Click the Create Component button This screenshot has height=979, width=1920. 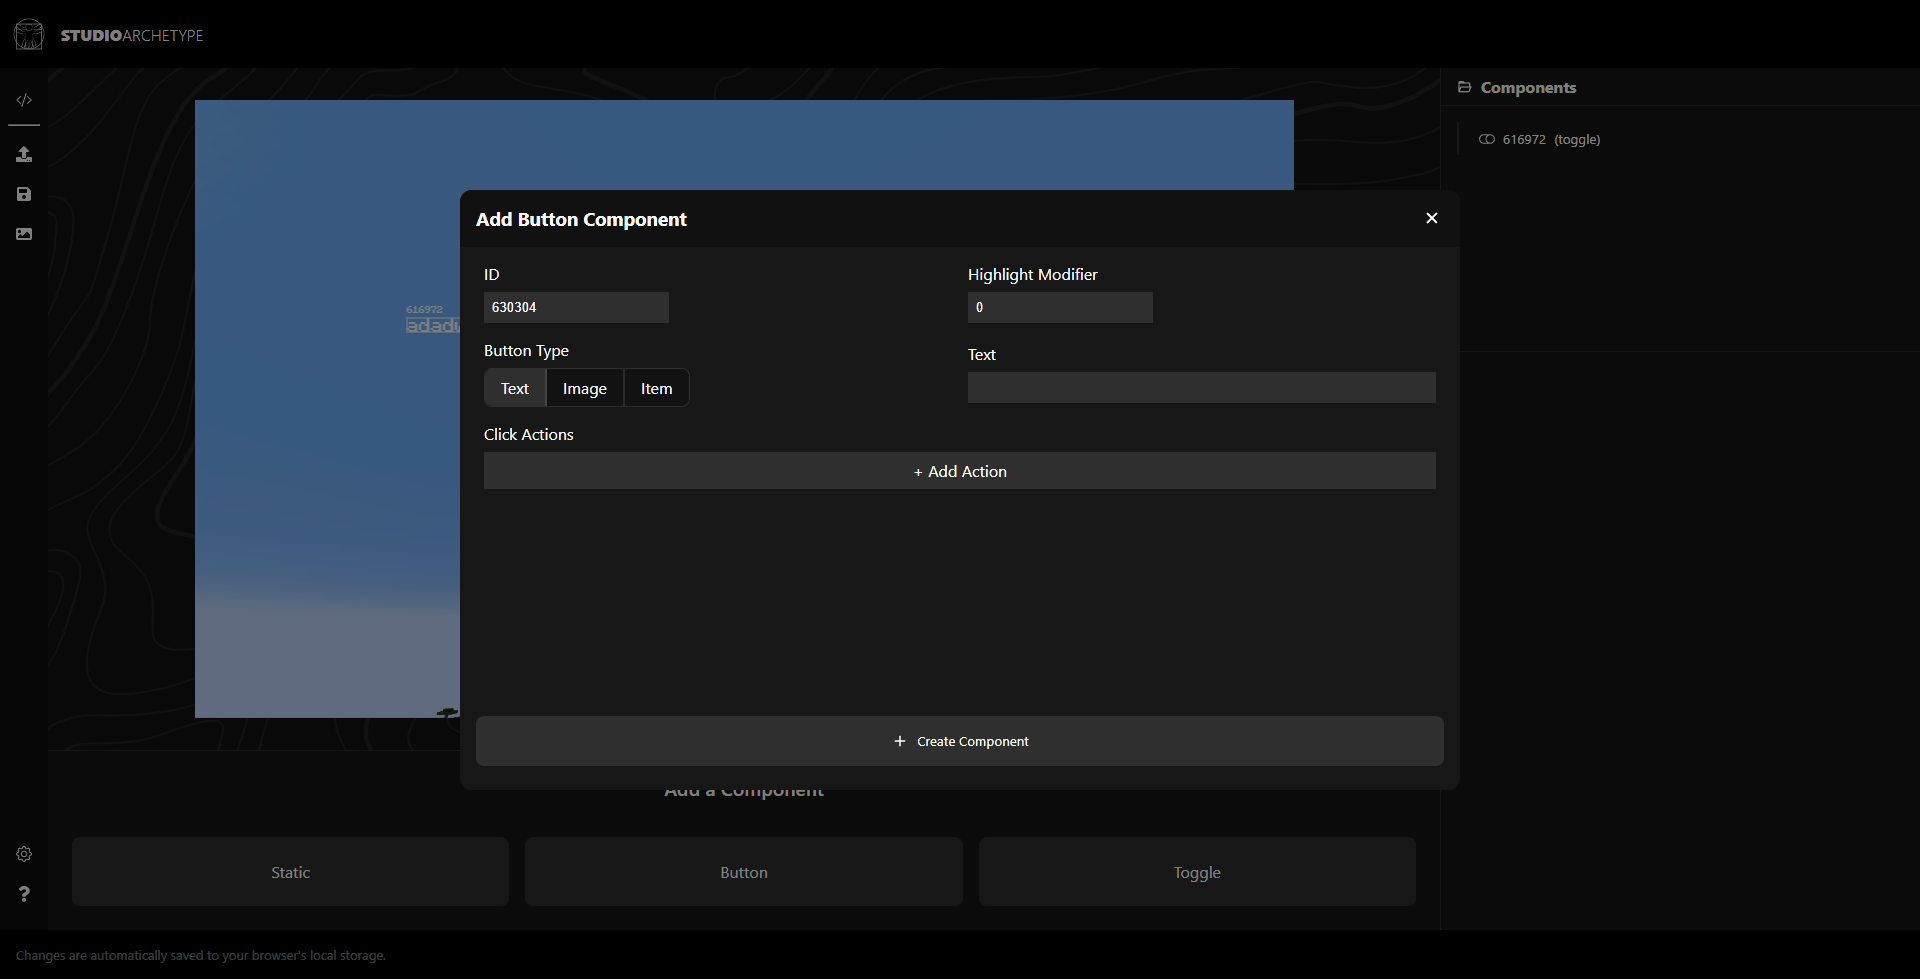tap(960, 741)
